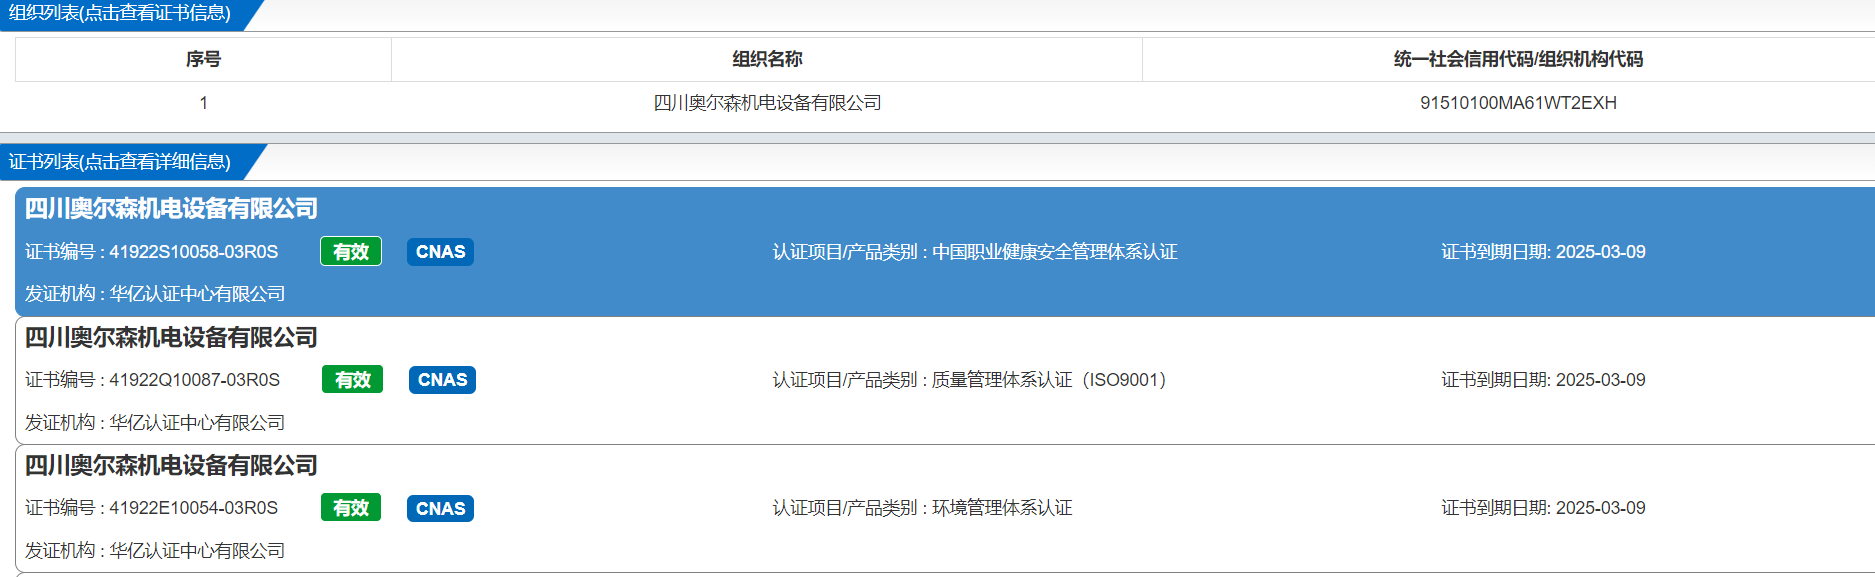
Task: Click 有效 badge on certificate 41922Q10087-03R0S
Action: (x=352, y=380)
